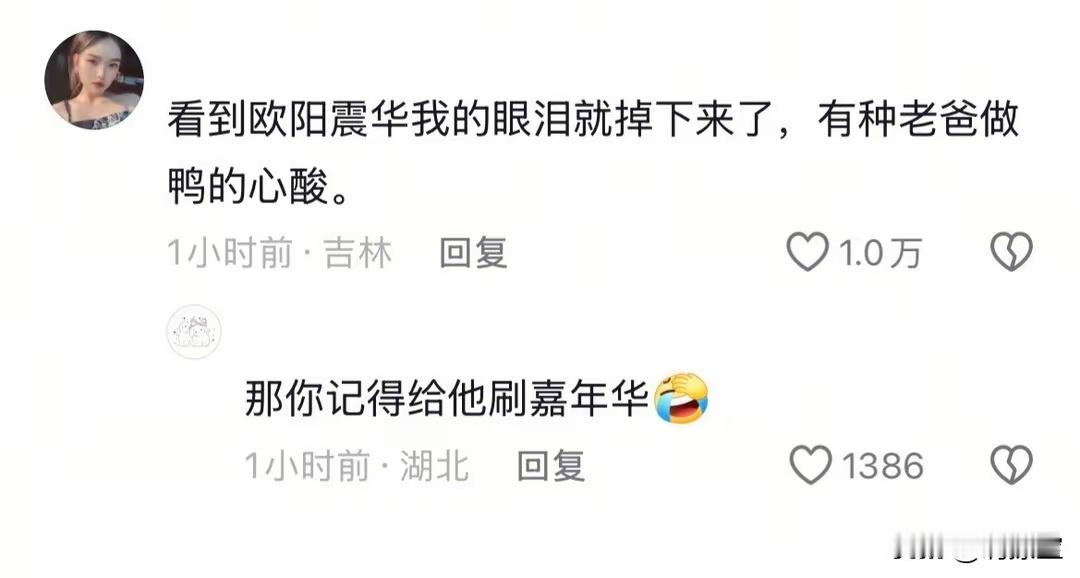Click the 1小时前 timestamp beside 吉林
The width and height of the screenshot is (1080, 578).
(x=230, y=253)
